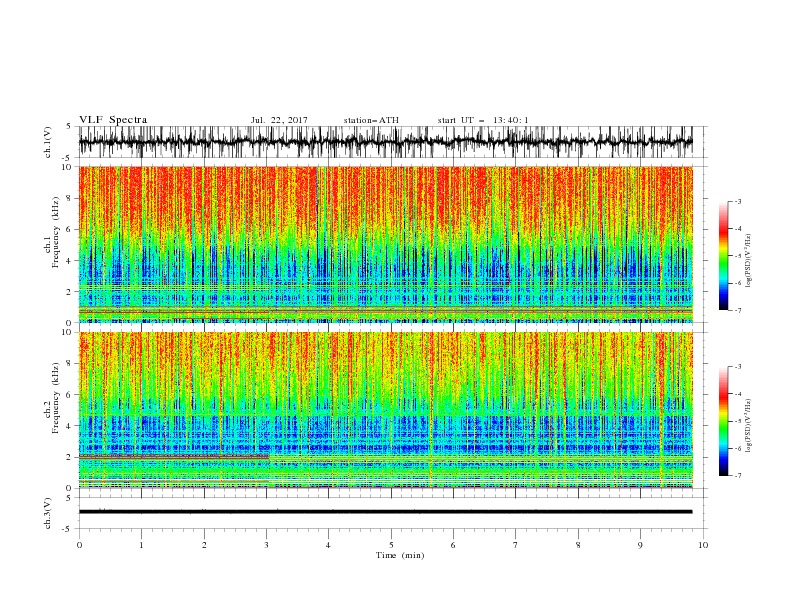This screenshot has height=612, width=792.
Task: Click inside the ch.1 spectrogram panel
Action: [385, 244]
